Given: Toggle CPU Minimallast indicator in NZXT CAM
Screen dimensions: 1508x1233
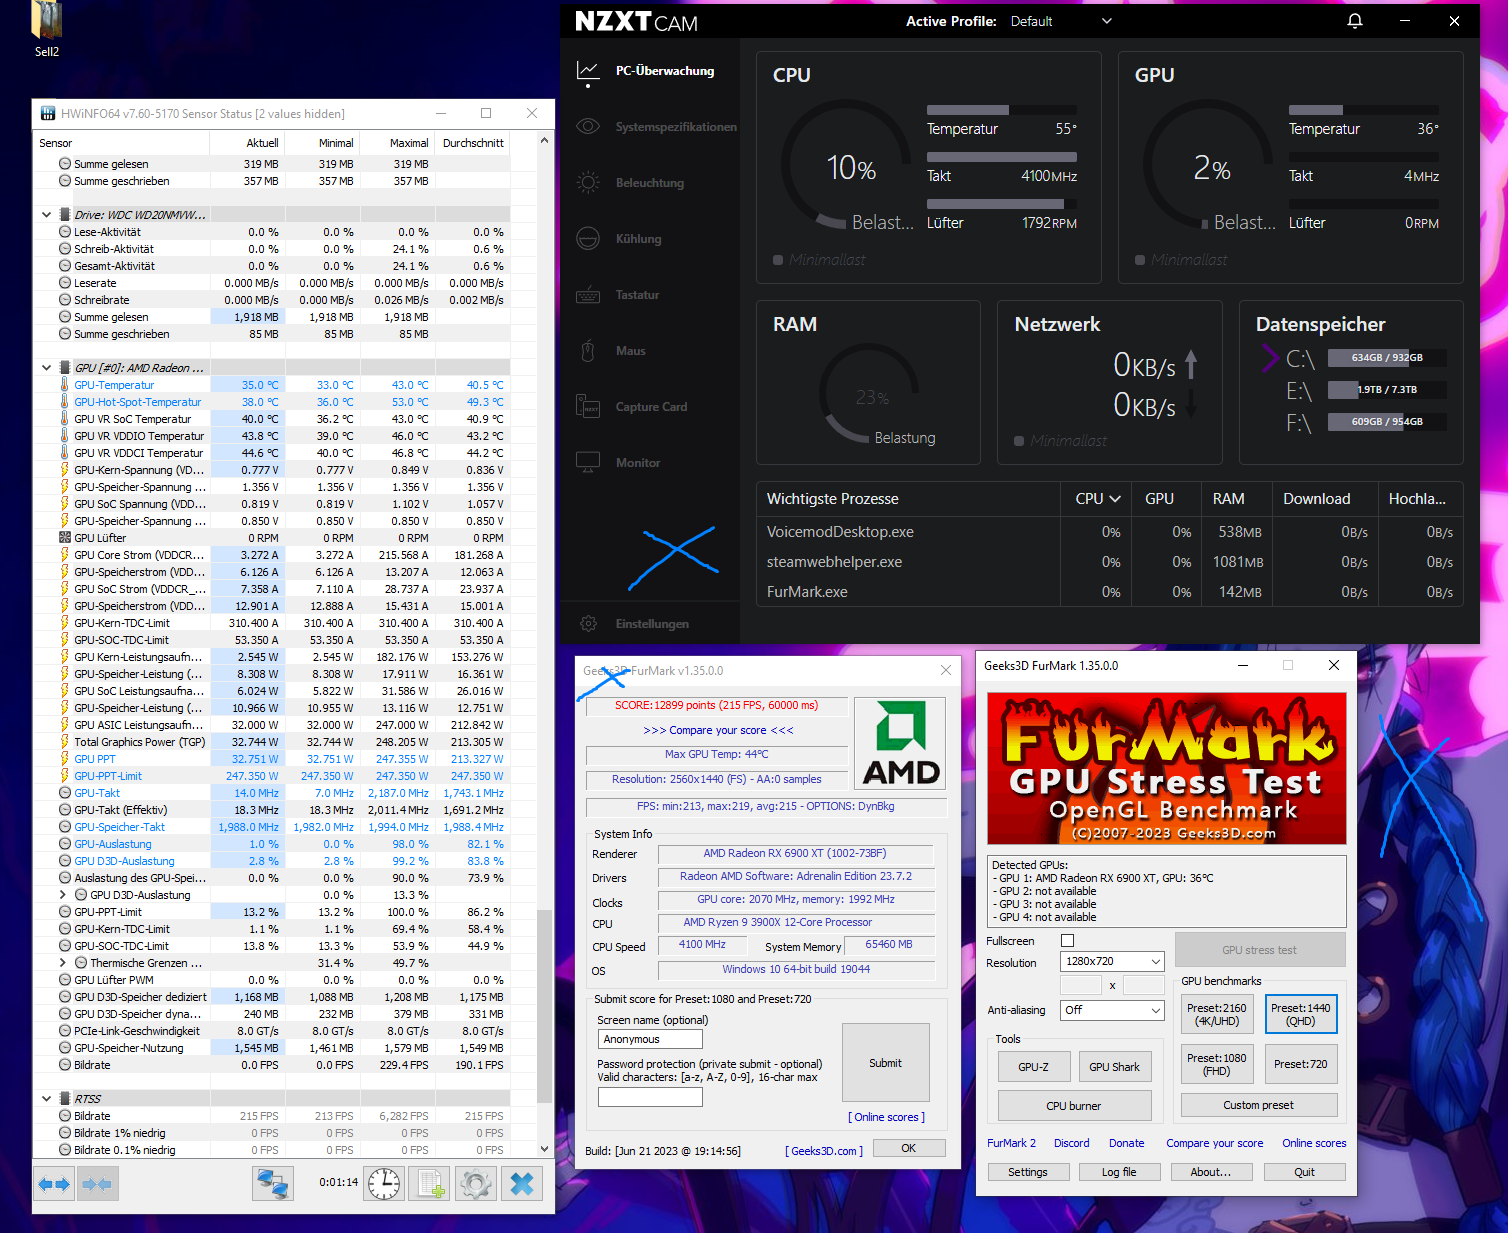Looking at the screenshot, I should 778,260.
